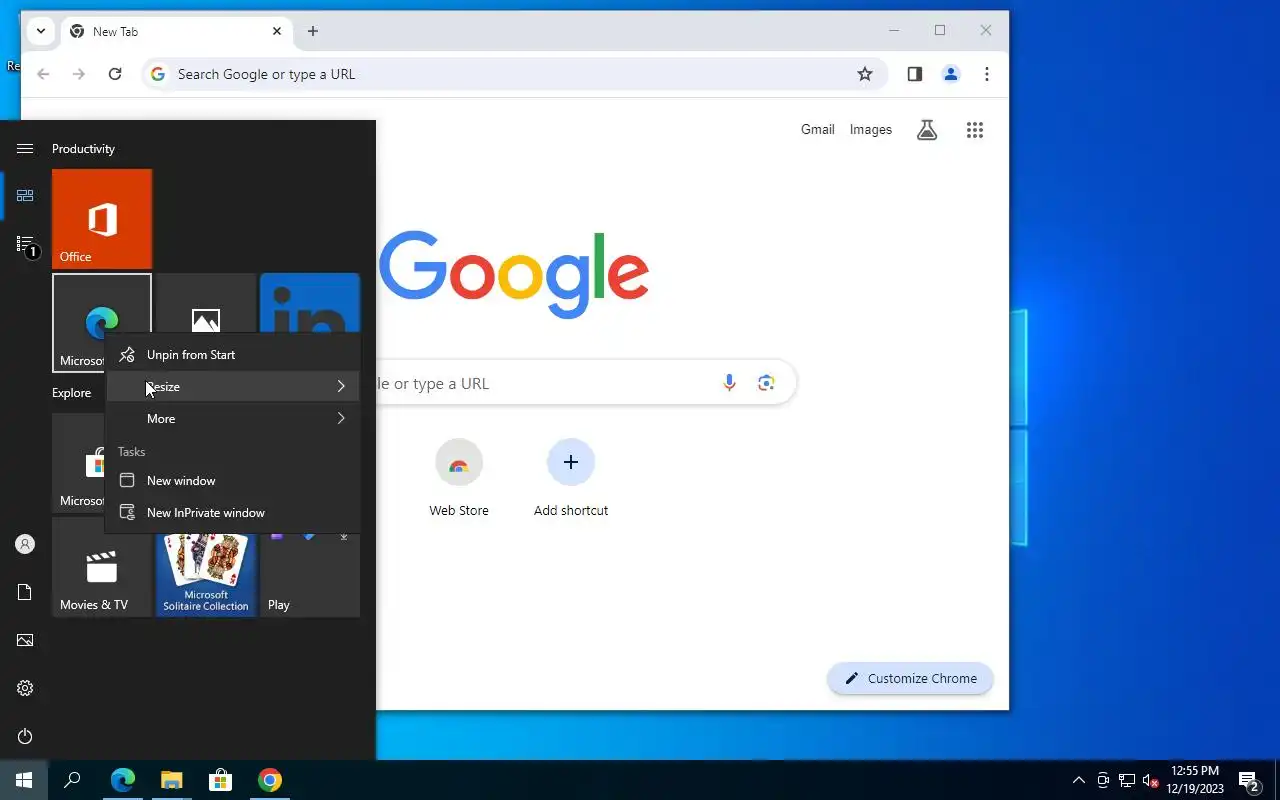Screen dimensions: 1280x800
Task: Open Settings gear in Start sidebar
Action: tap(25, 688)
